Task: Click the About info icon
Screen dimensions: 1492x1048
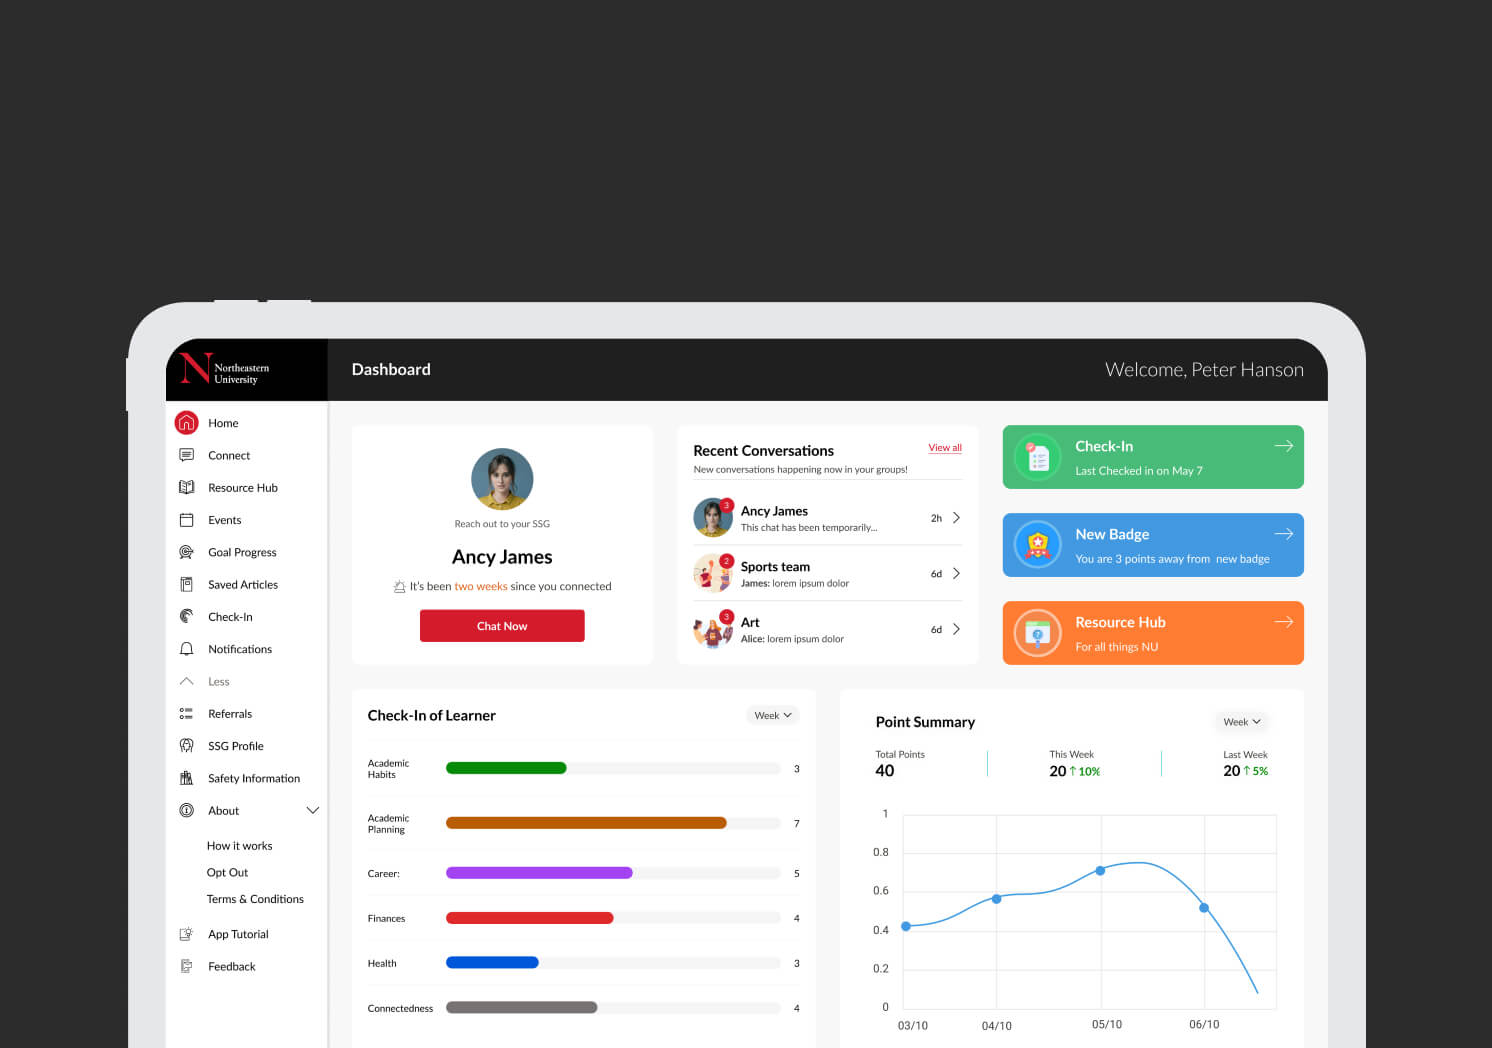Action: 186,810
